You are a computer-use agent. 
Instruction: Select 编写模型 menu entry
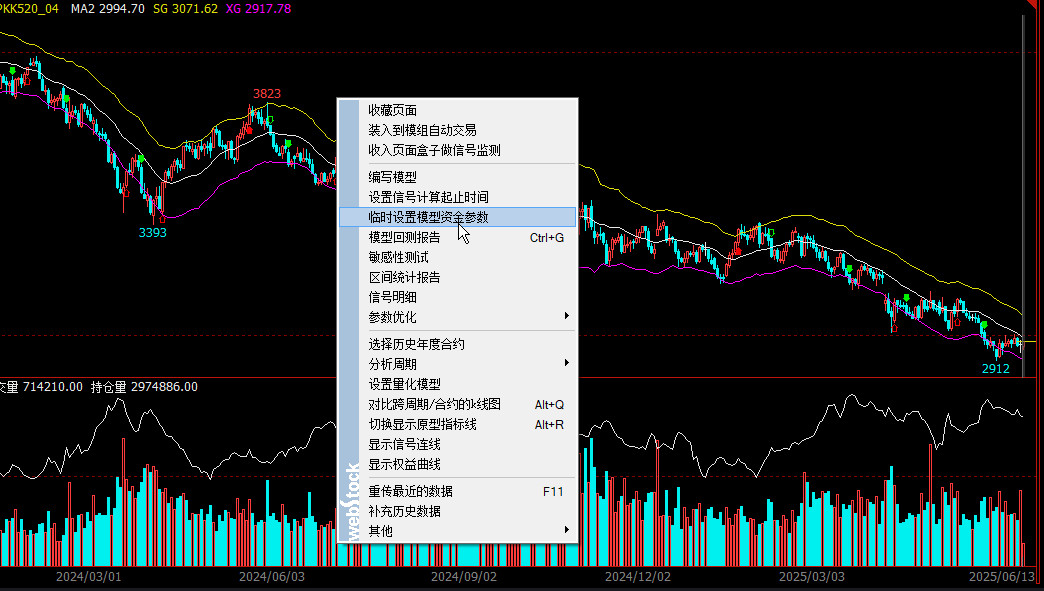click(392, 177)
